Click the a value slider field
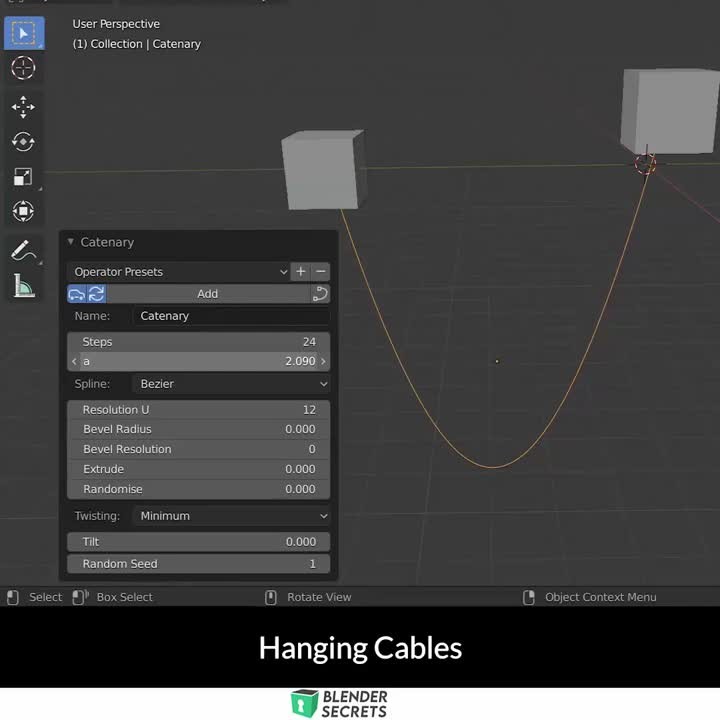This screenshot has width=720, height=720. [198, 361]
